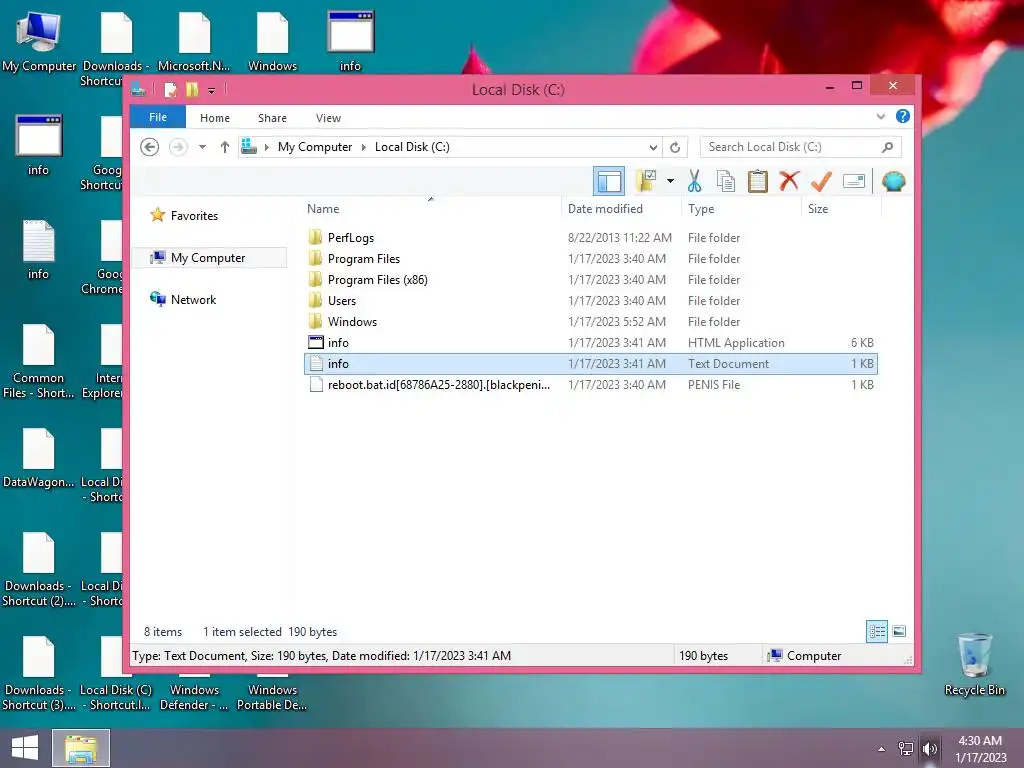The width and height of the screenshot is (1024, 768).
Task: Select the Users folder
Action: coord(590,300)
